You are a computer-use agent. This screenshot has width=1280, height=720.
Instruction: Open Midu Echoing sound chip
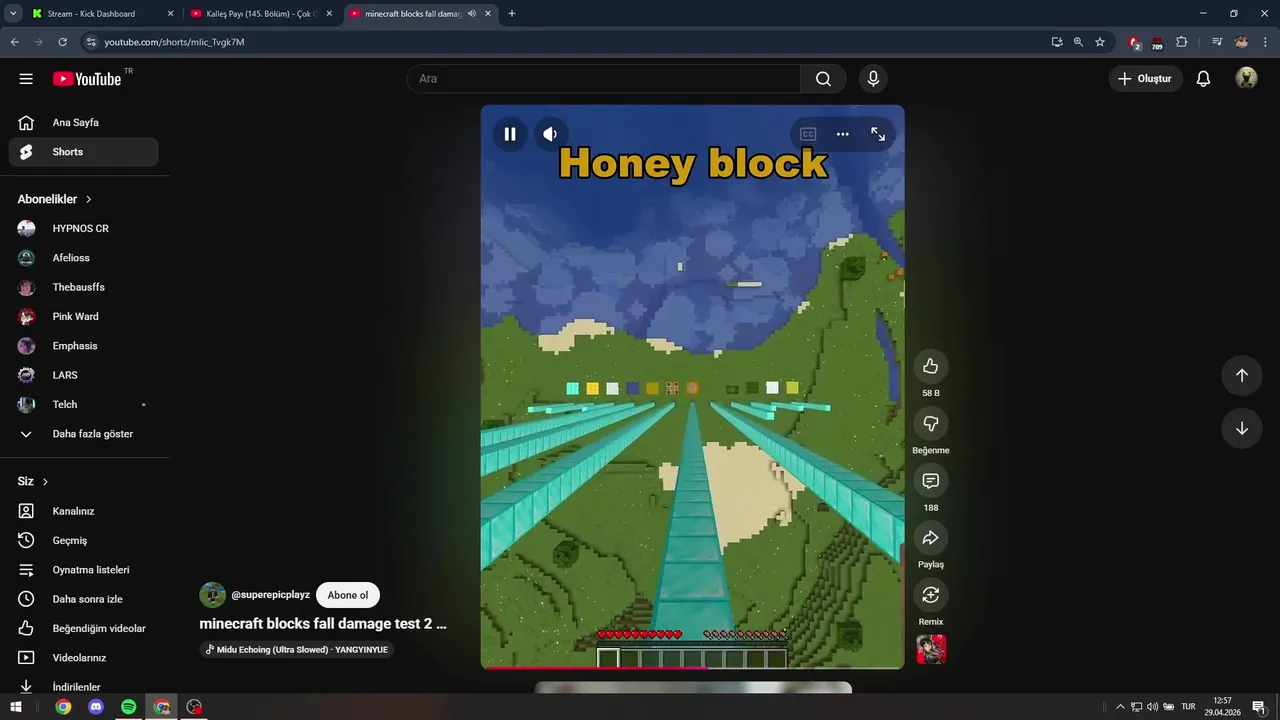coord(296,650)
